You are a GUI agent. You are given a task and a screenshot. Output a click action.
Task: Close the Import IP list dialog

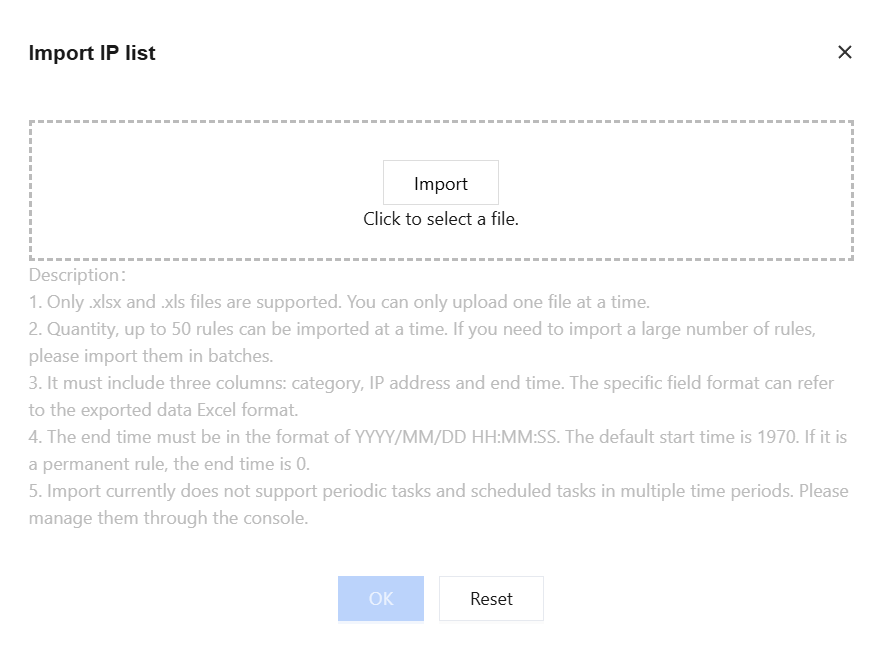click(x=845, y=52)
